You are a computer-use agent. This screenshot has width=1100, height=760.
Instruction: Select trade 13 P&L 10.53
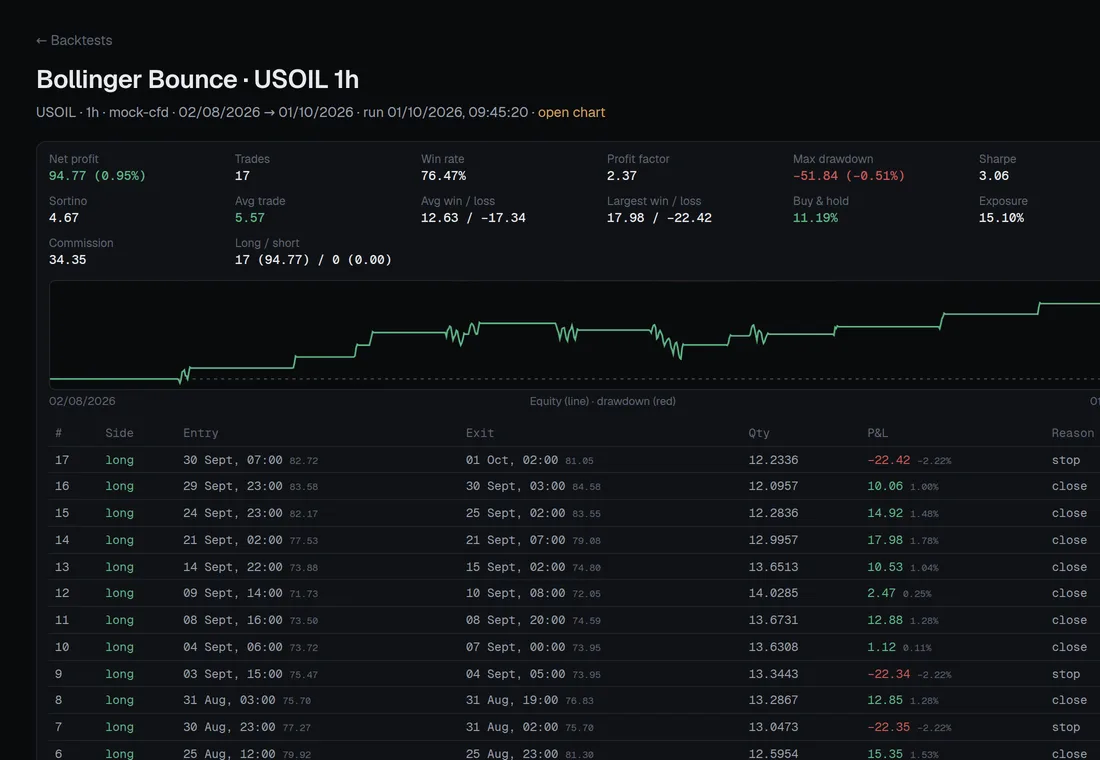(885, 566)
